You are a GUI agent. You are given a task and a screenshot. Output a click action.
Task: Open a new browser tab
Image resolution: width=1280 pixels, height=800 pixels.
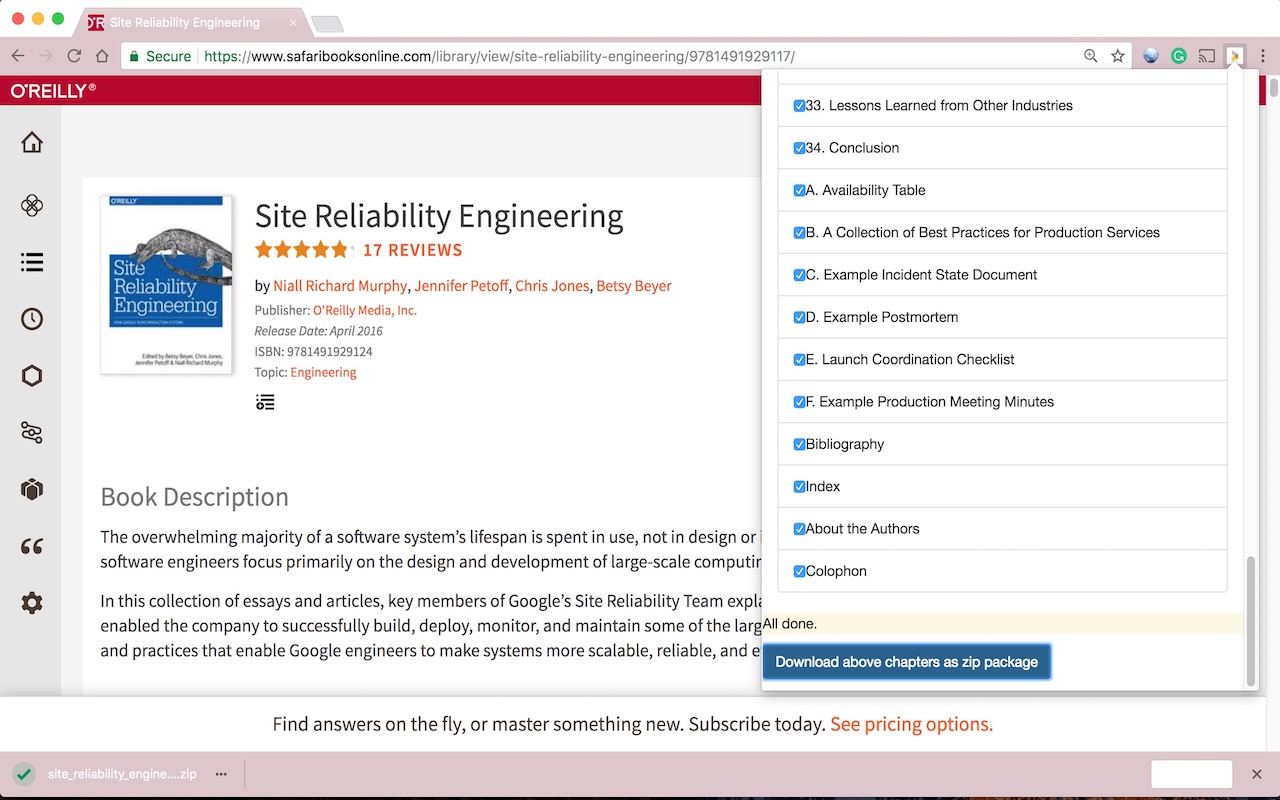327,23
